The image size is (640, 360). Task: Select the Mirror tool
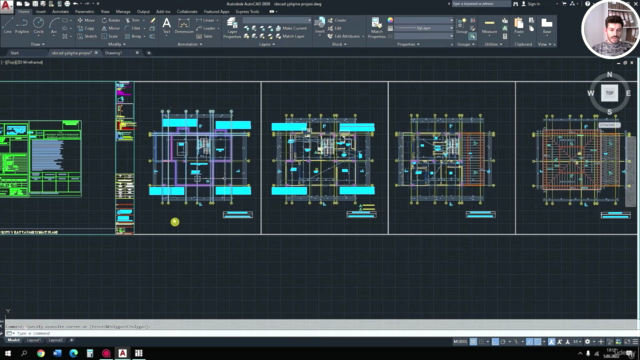point(111,28)
